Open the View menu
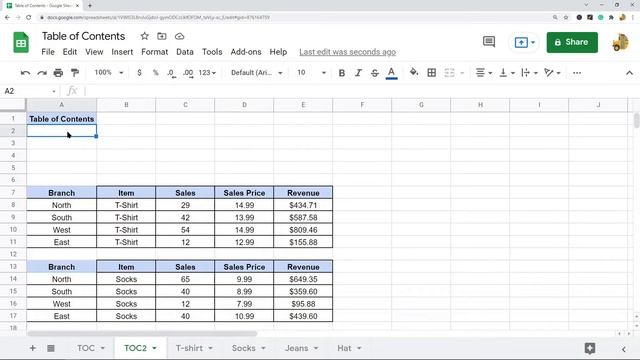Viewport: 640px width, 360px height. [x=94, y=52]
